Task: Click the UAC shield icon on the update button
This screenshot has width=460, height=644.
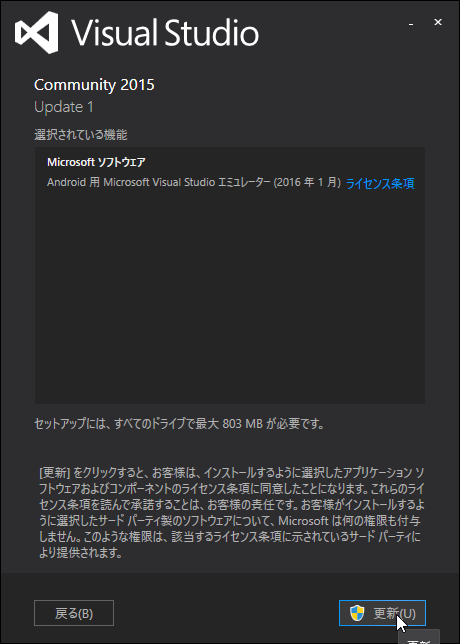Action: pos(357,613)
